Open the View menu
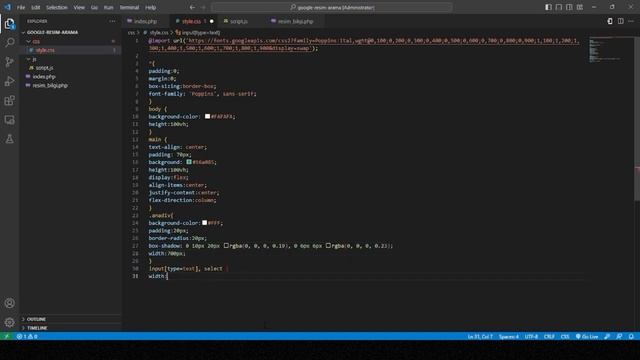This screenshot has height=360, width=640. click(79, 7)
